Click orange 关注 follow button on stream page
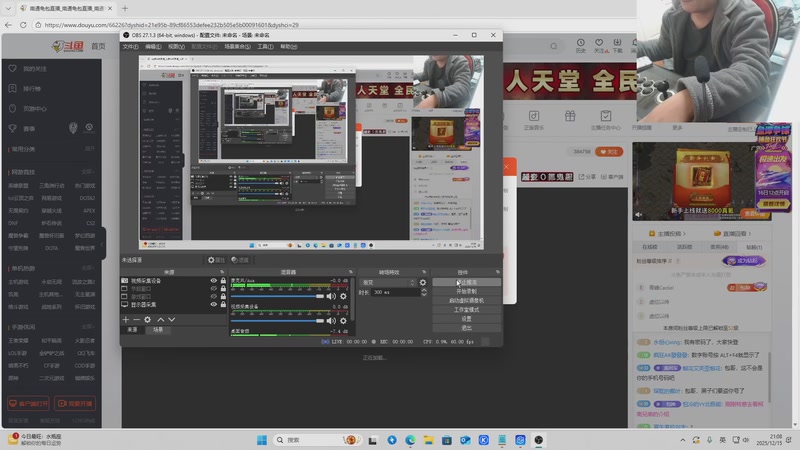800x450 pixels. [x=609, y=152]
